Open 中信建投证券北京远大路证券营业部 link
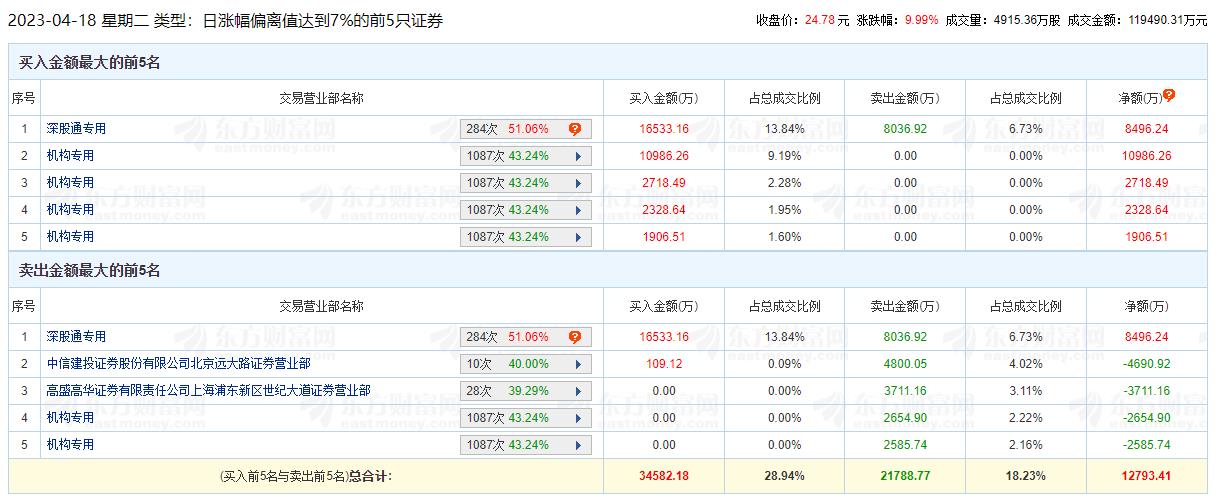The width and height of the screenshot is (1215, 504). [x=178, y=364]
